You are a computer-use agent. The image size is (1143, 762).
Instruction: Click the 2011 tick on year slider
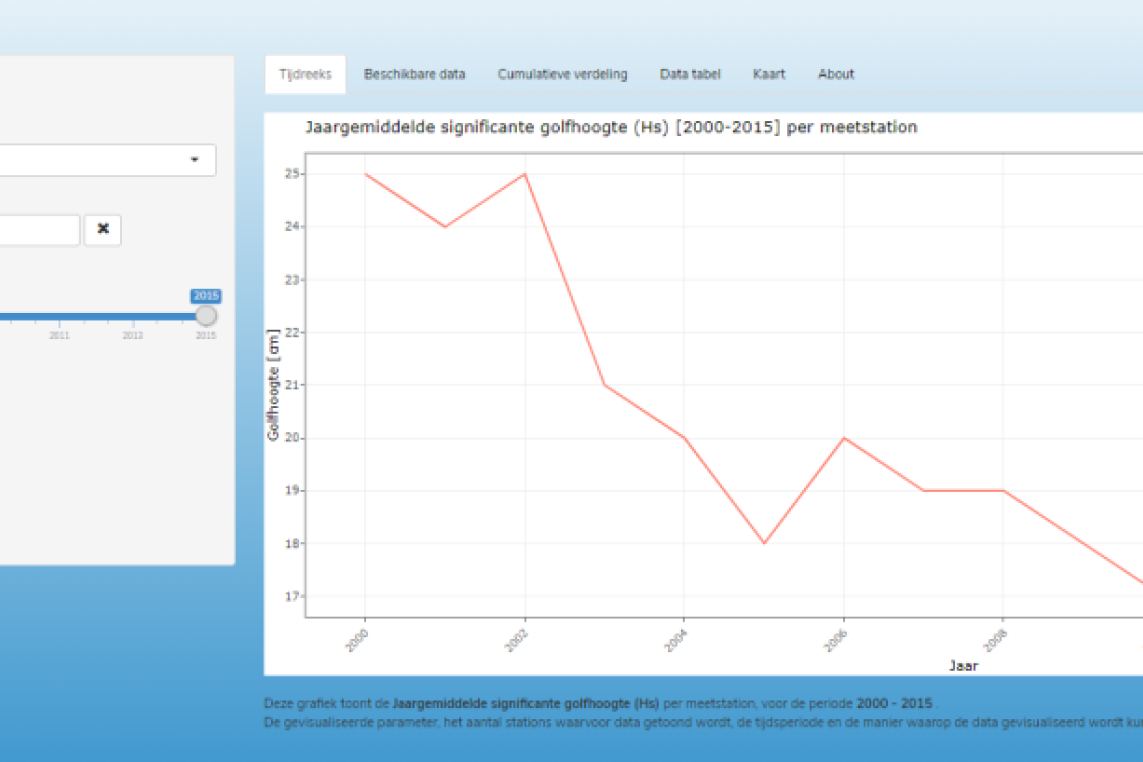click(x=59, y=335)
